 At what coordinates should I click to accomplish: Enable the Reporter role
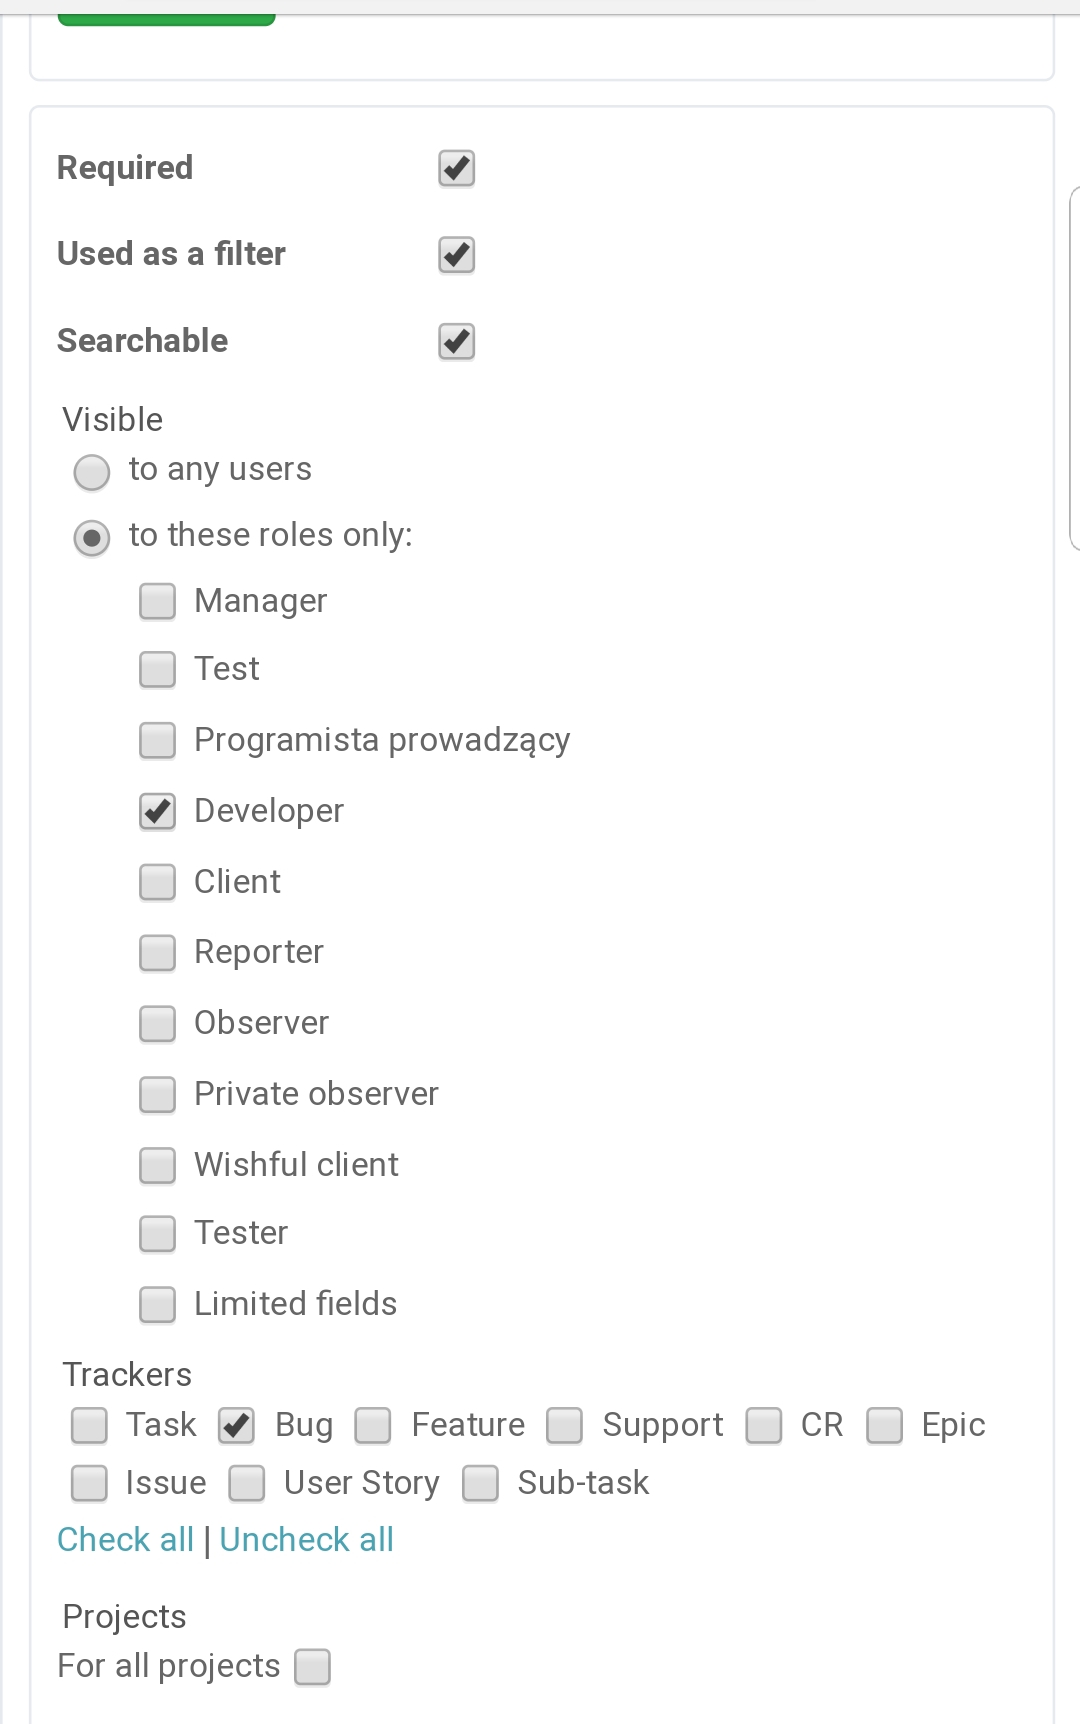157,954
